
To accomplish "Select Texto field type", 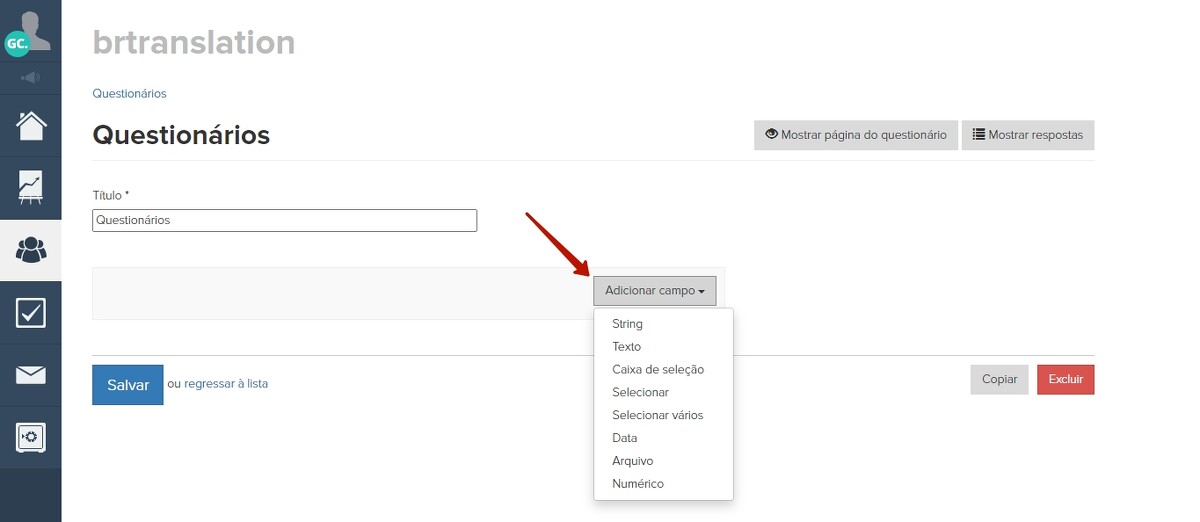I will click(x=626, y=347).
